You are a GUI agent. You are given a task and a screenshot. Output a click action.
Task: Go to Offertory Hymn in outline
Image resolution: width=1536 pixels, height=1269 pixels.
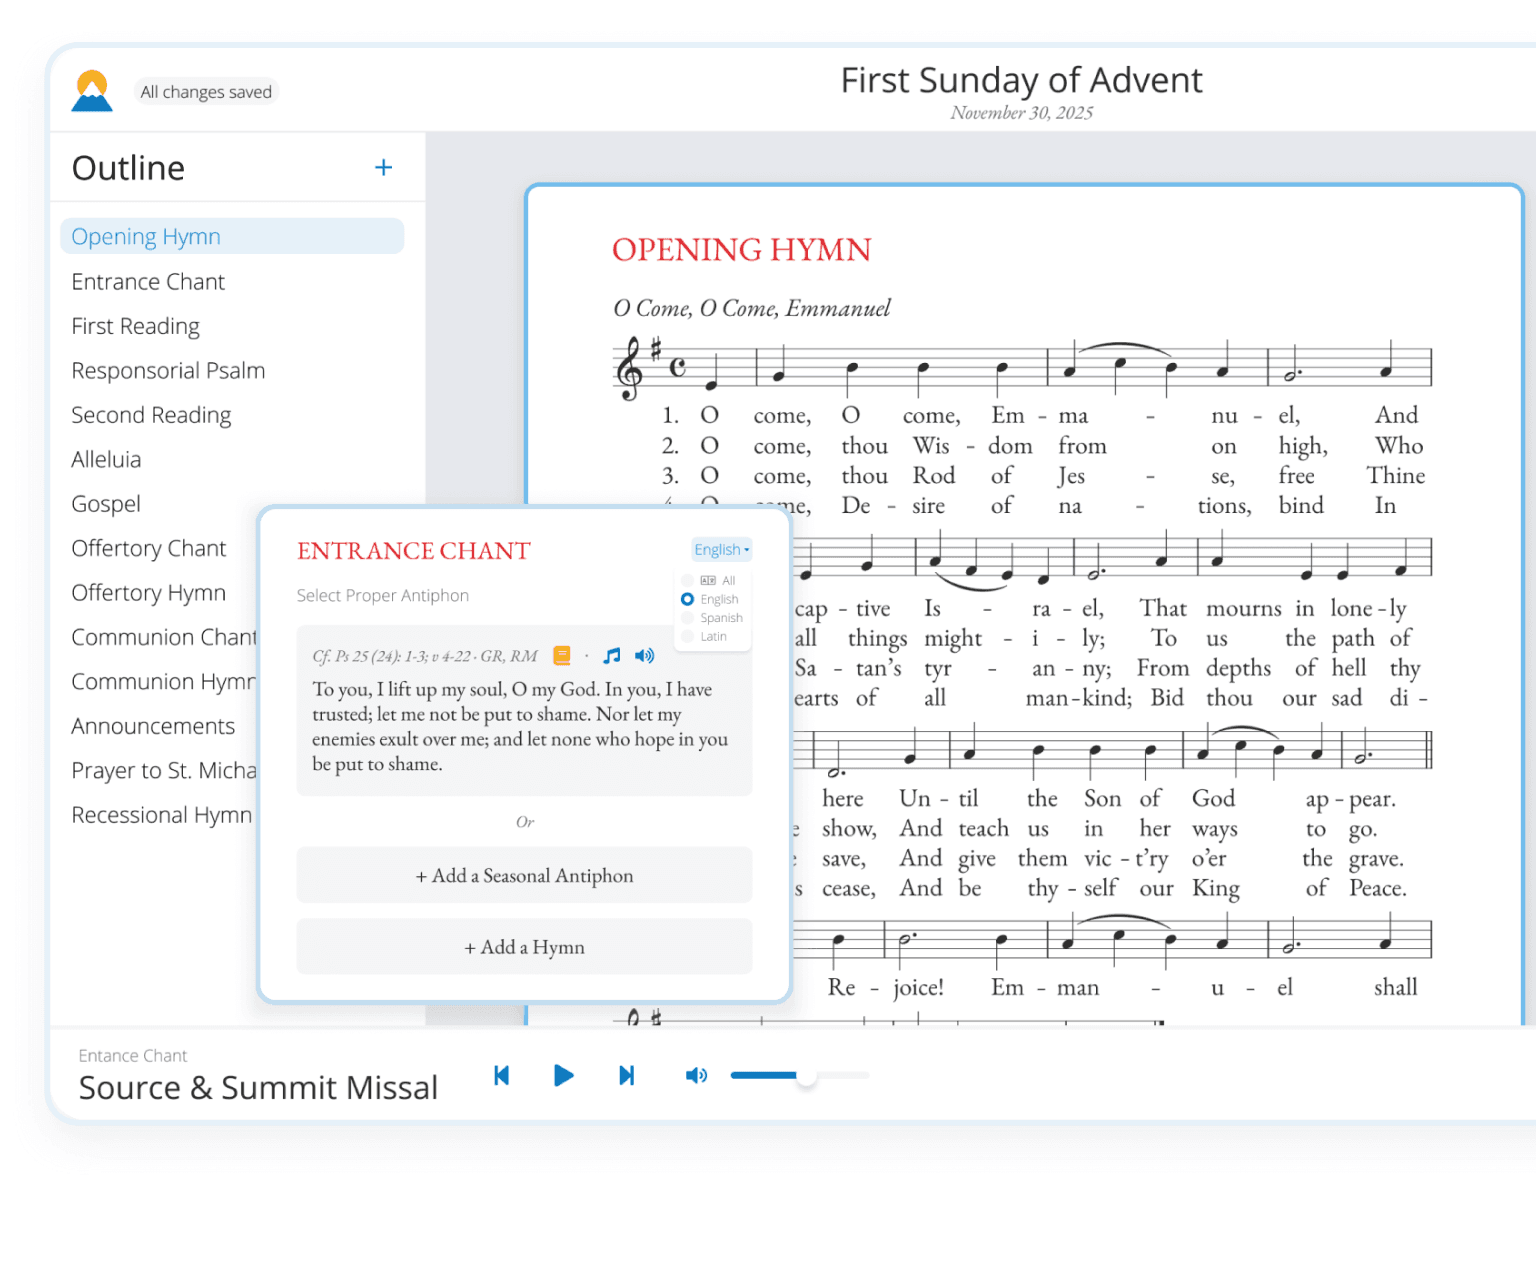point(149,593)
